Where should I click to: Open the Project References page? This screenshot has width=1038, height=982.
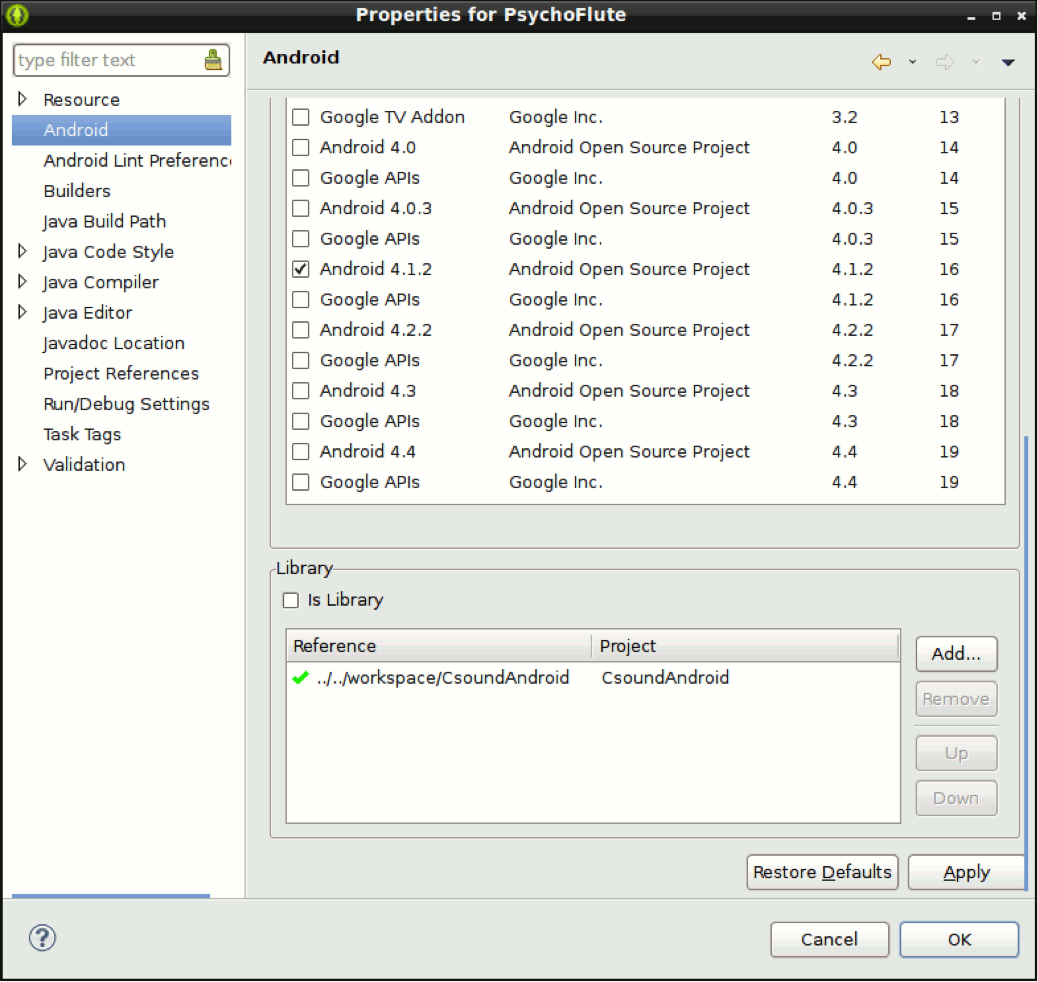click(121, 373)
